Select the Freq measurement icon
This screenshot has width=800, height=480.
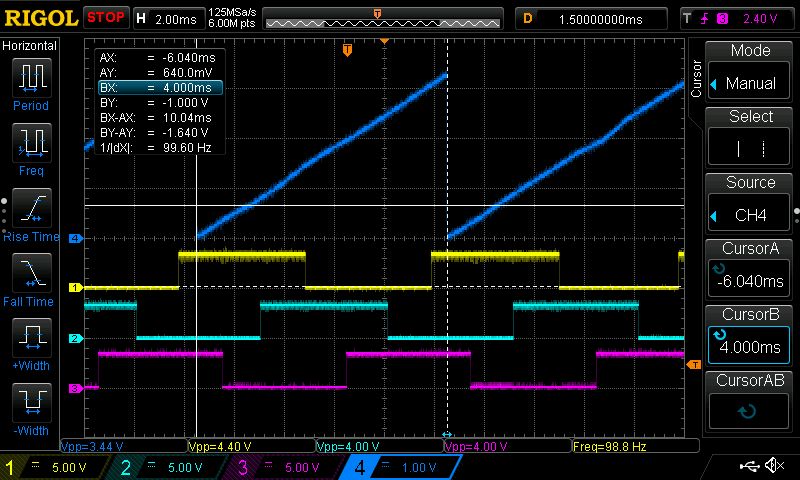click(x=32, y=142)
